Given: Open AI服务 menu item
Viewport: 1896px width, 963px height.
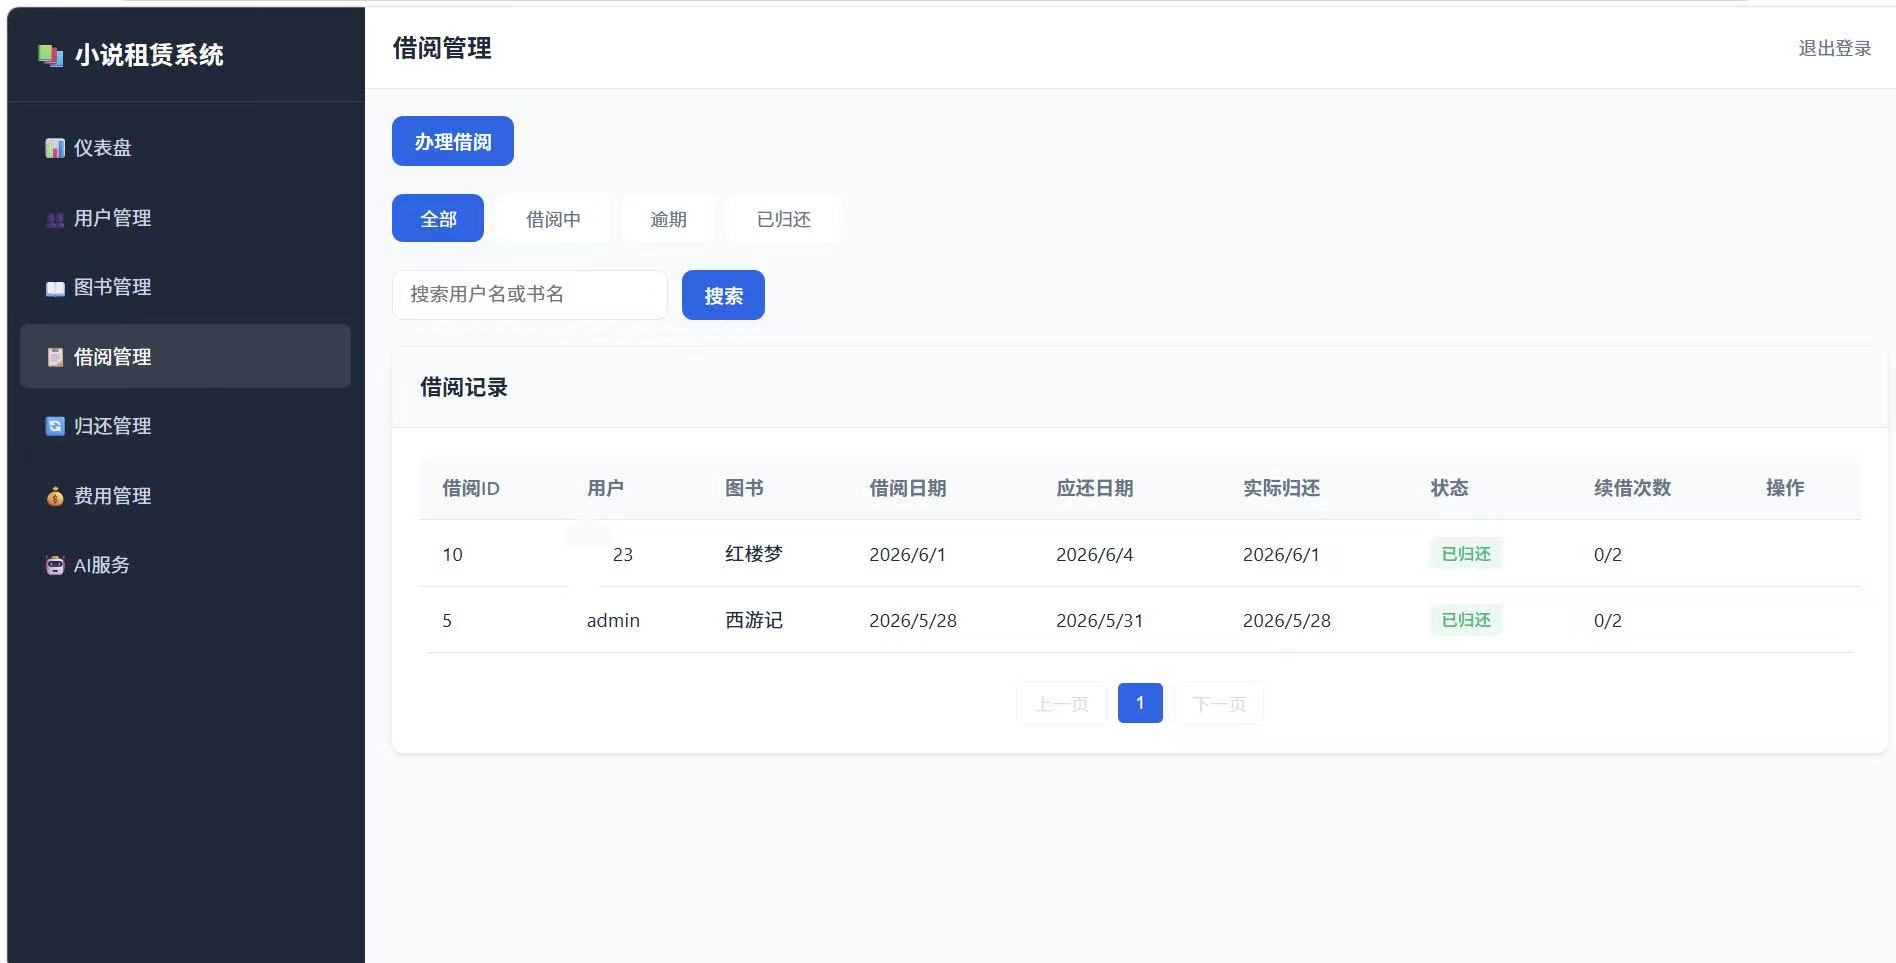Looking at the screenshot, I should pos(185,565).
